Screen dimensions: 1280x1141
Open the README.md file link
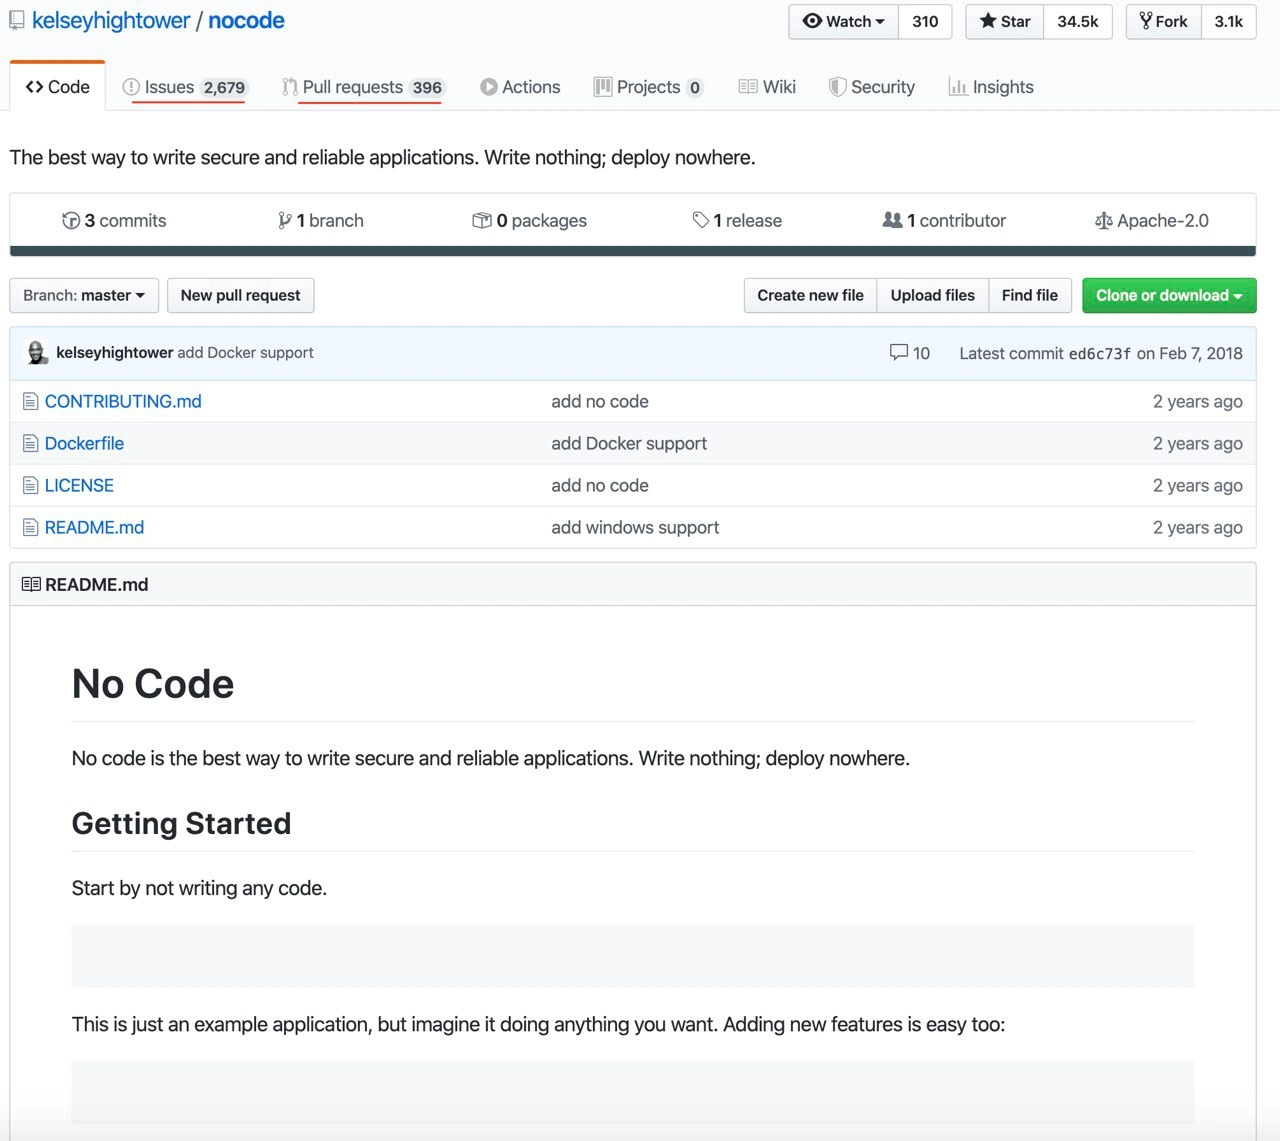click(94, 527)
